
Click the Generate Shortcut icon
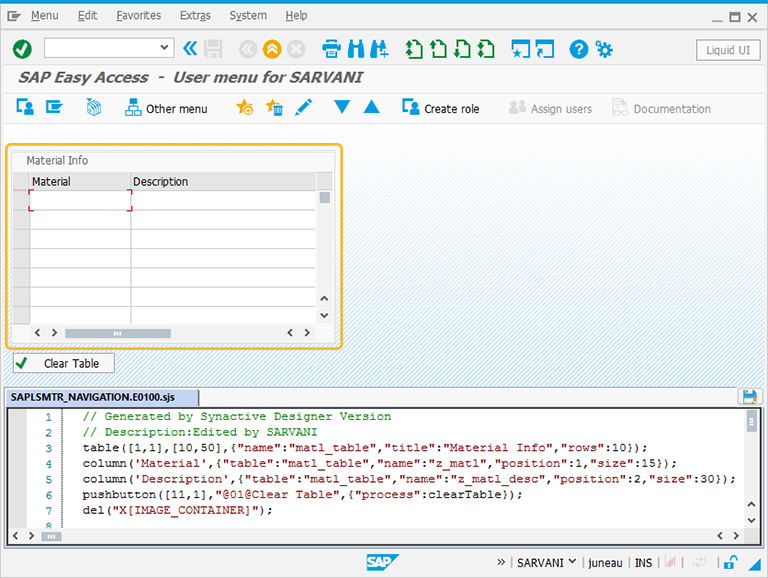click(545, 49)
